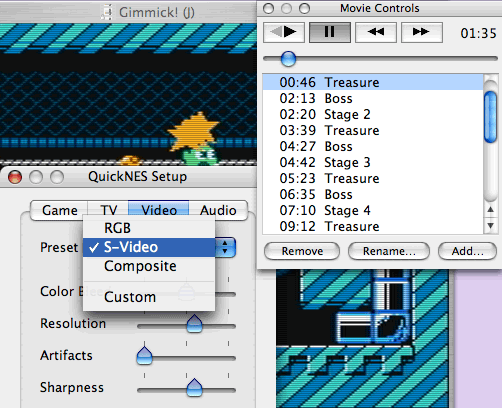Image resolution: width=502 pixels, height=408 pixels.
Task: Pause the movie playback
Action: (x=330, y=32)
